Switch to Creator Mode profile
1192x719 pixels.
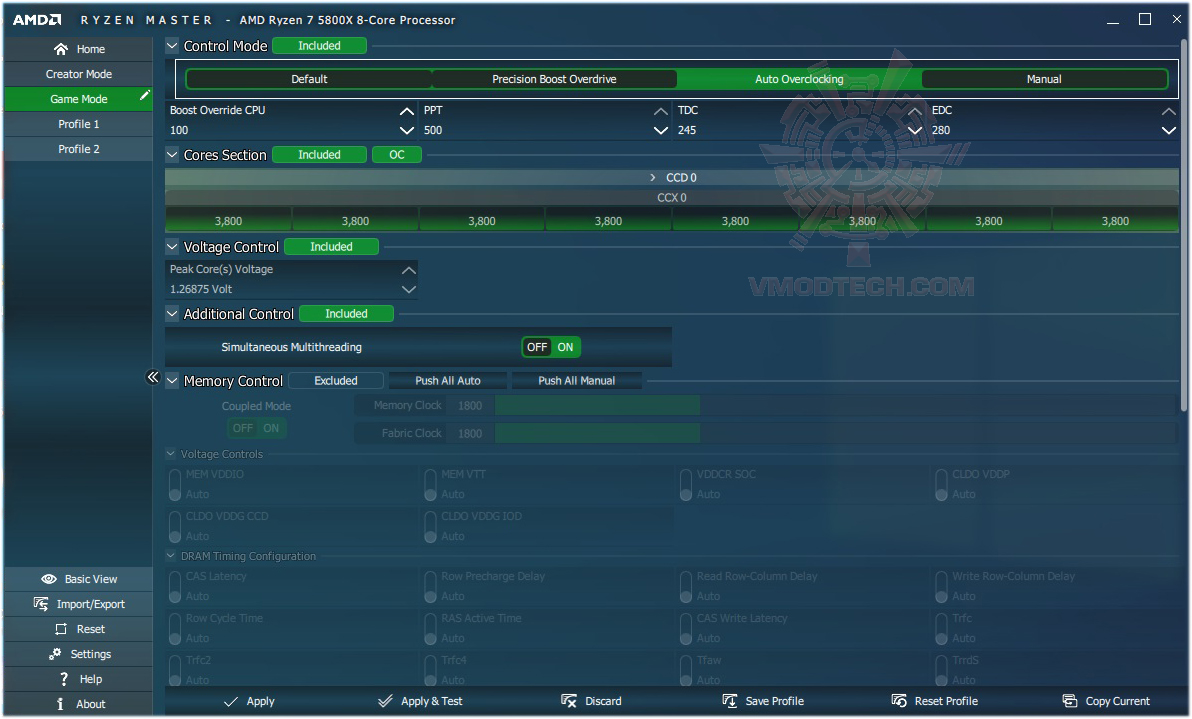tap(78, 74)
